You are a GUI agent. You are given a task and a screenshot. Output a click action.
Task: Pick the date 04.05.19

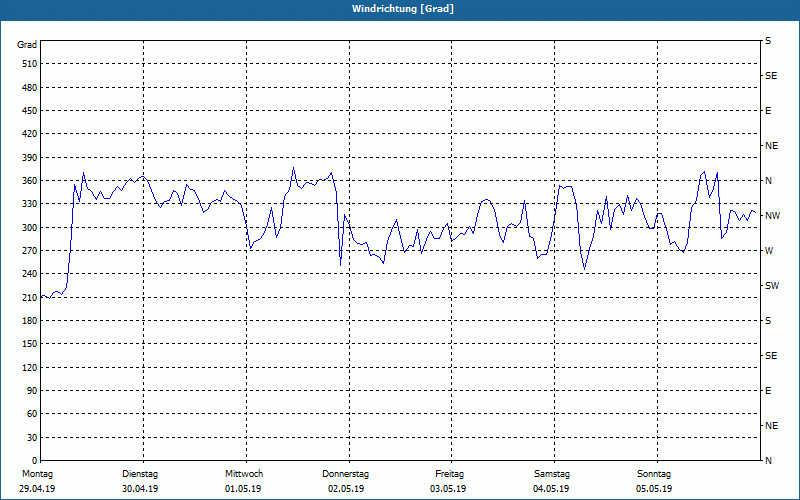pyautogui.click(x=551, y=489)
